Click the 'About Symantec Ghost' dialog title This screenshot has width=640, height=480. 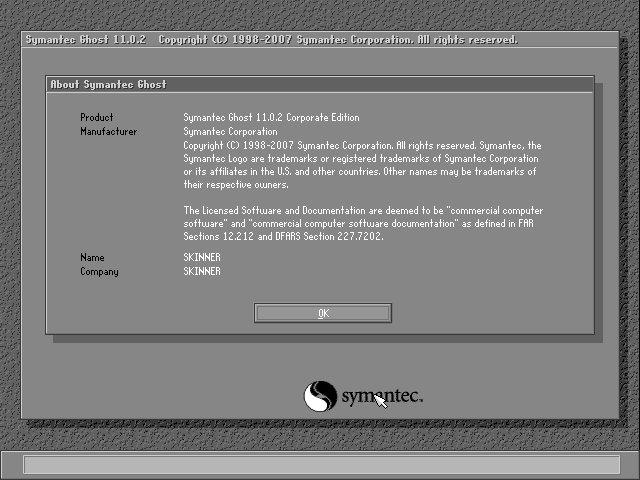coord(108,84)
